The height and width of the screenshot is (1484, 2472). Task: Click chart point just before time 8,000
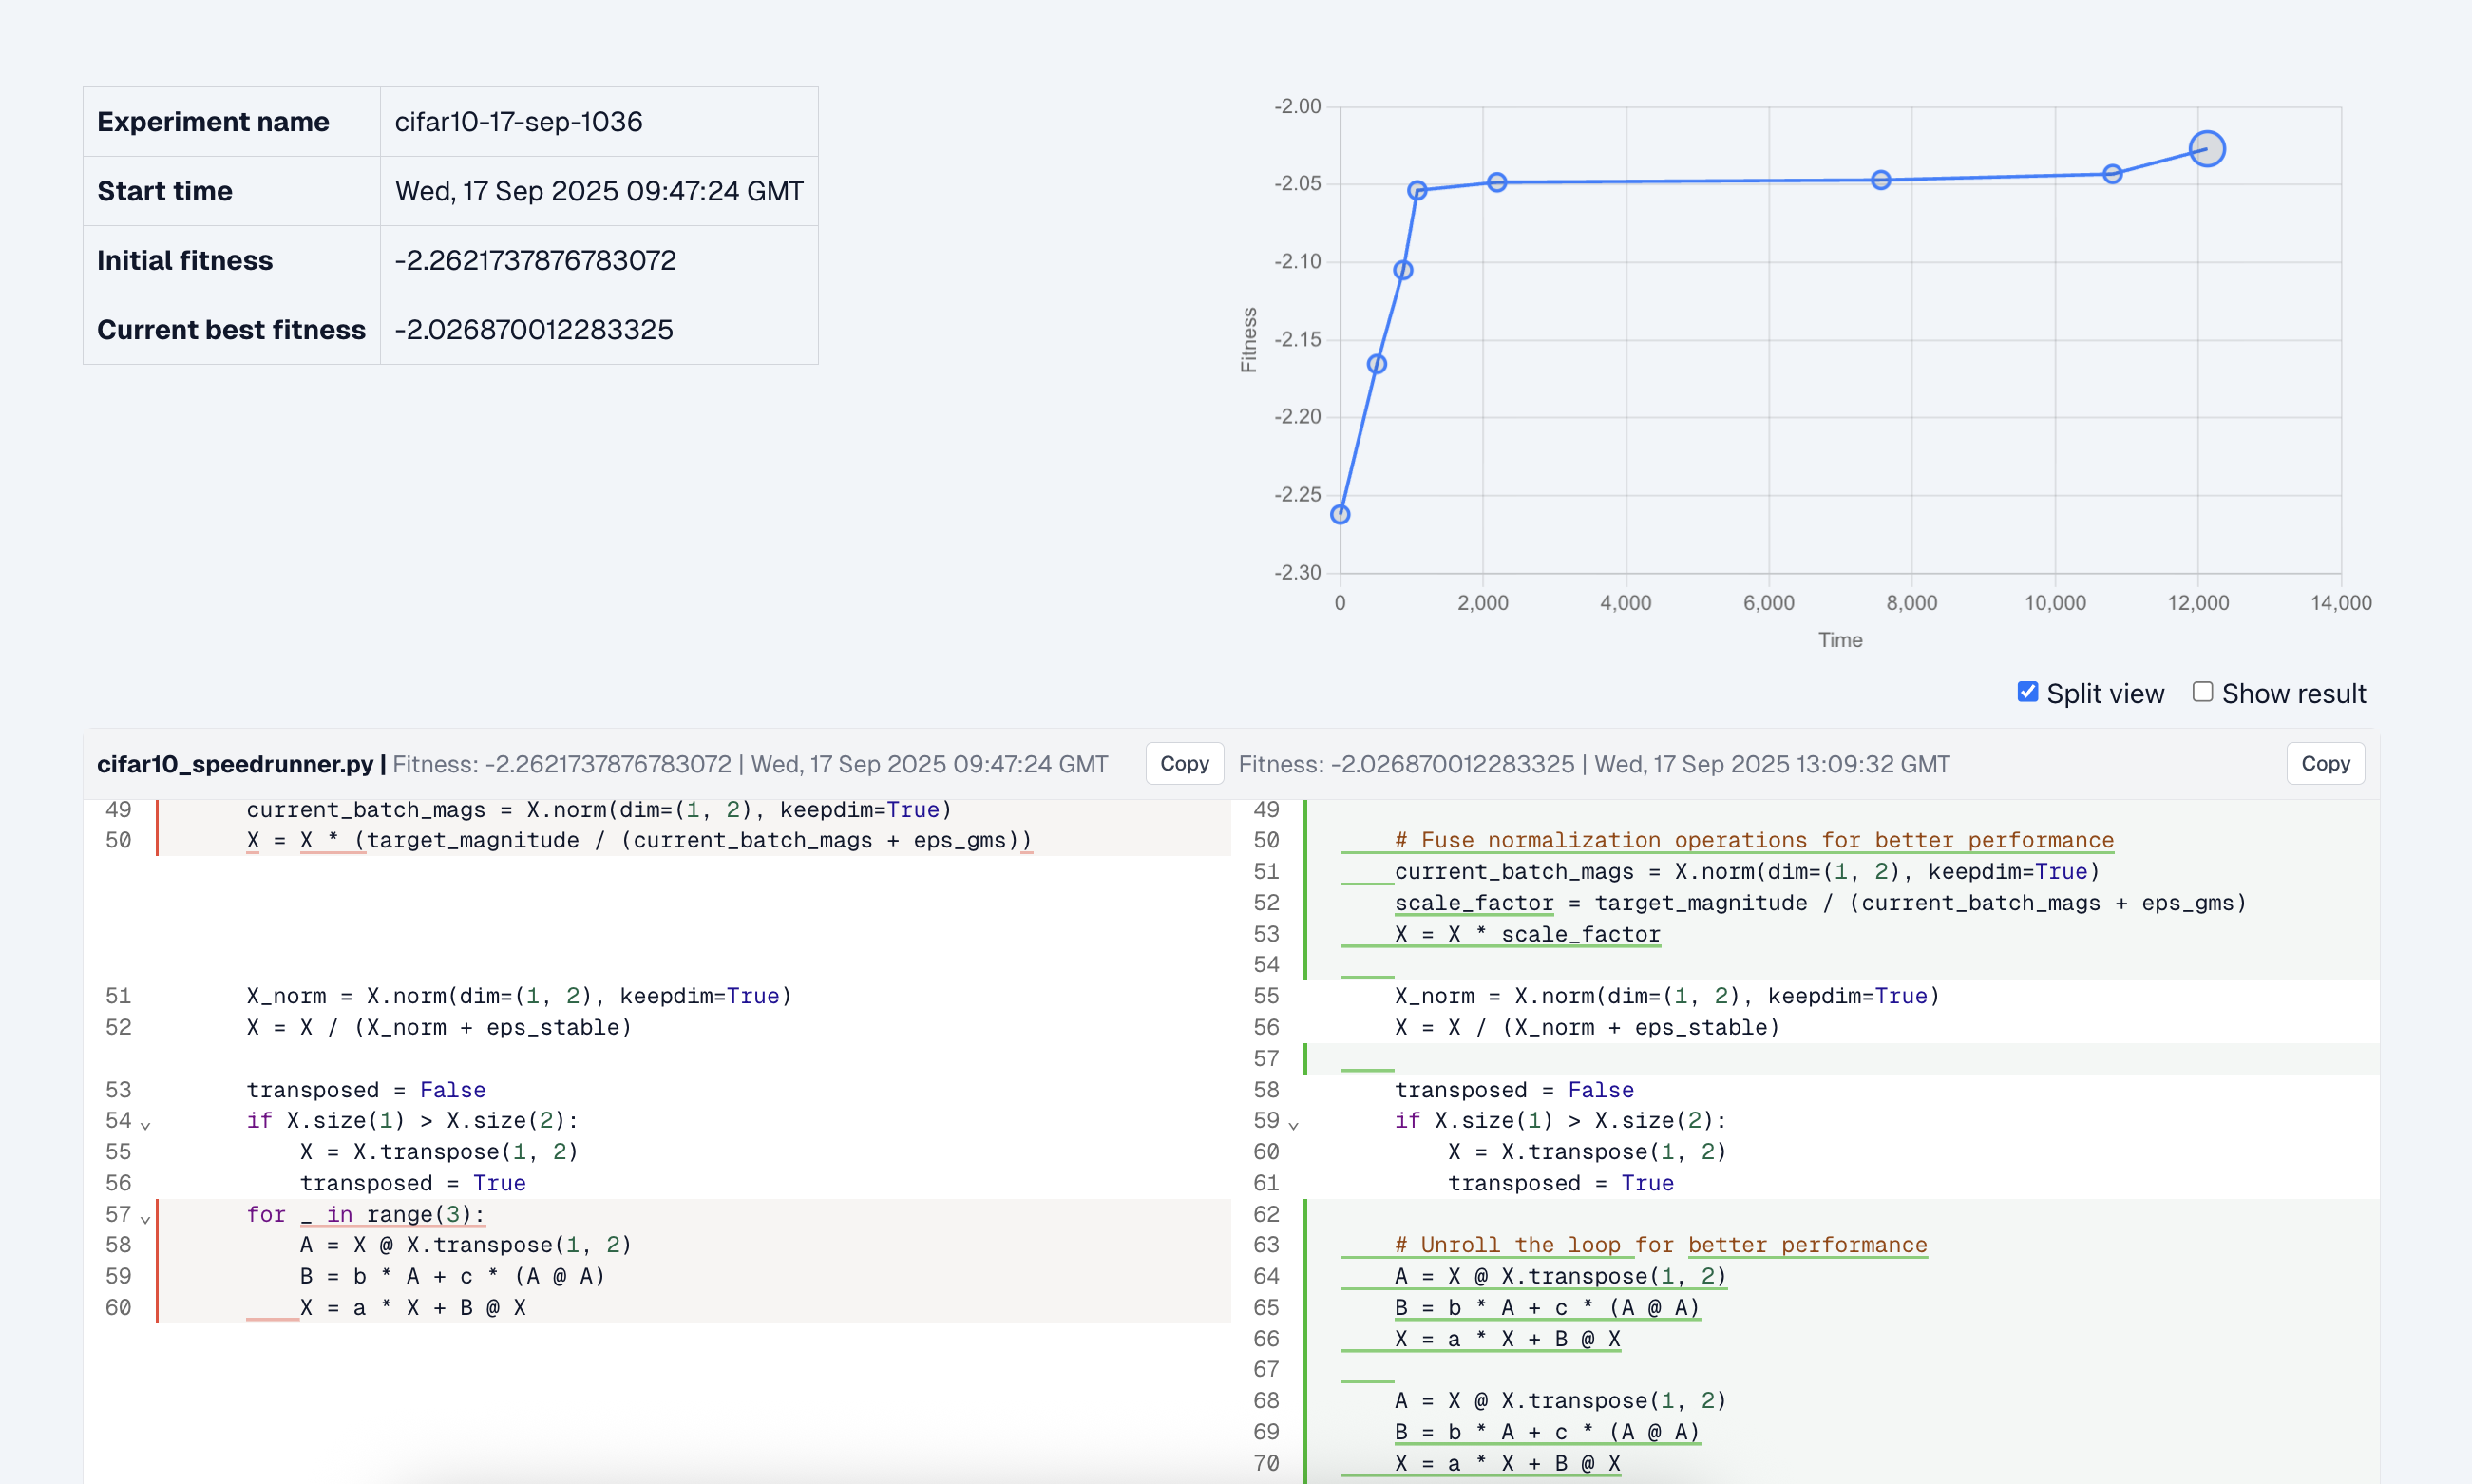[x=1881, y=180]
